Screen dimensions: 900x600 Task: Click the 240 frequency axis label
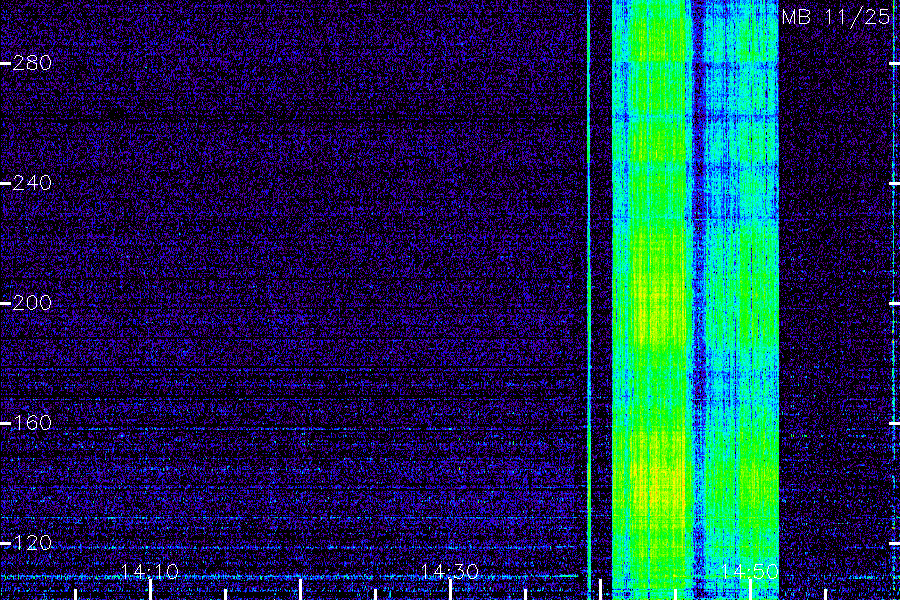click(32, 183)
